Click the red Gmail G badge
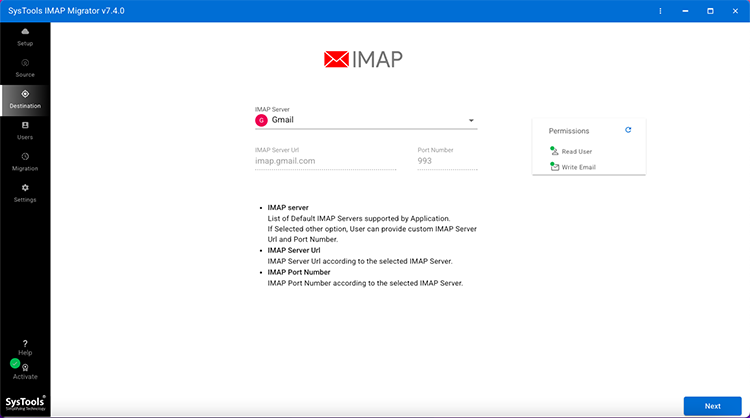Image resolution: width=750 pixels, height=418 pixels. (261, 121)
